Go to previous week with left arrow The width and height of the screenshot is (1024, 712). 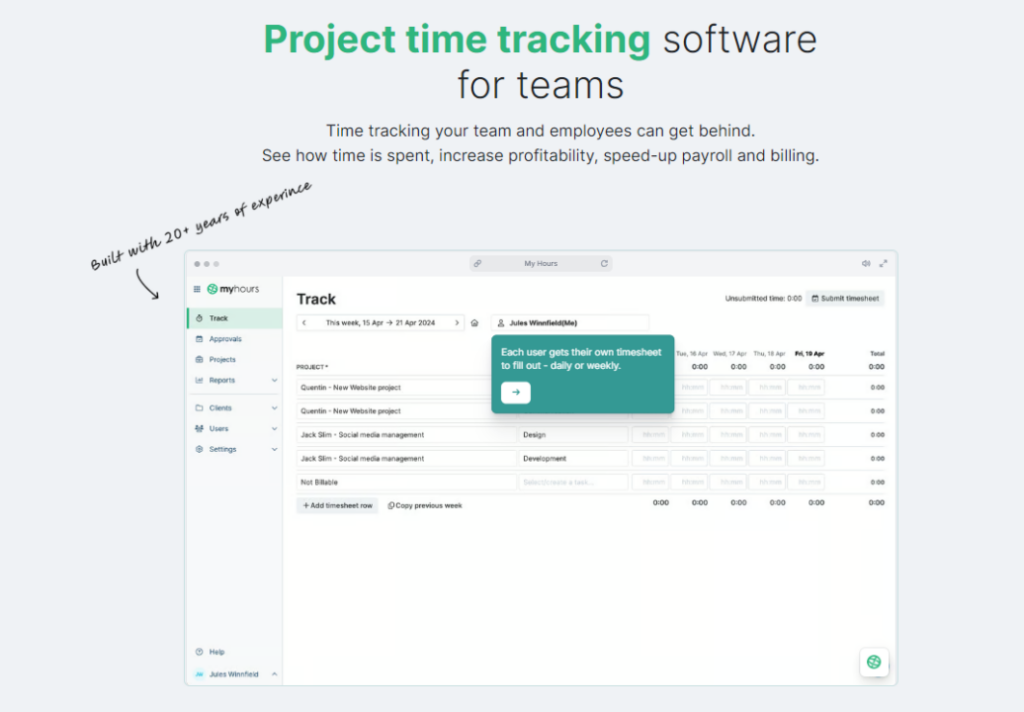coord(304,323)
